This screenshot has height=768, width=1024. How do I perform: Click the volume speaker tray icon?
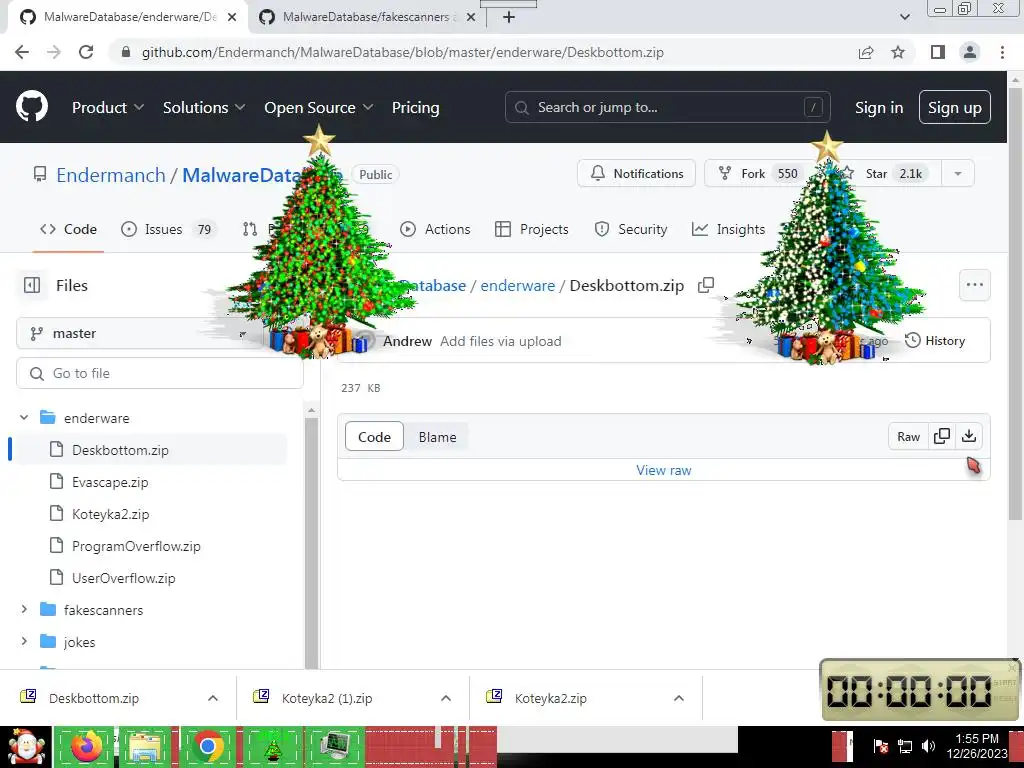click(x=928, y=746)
